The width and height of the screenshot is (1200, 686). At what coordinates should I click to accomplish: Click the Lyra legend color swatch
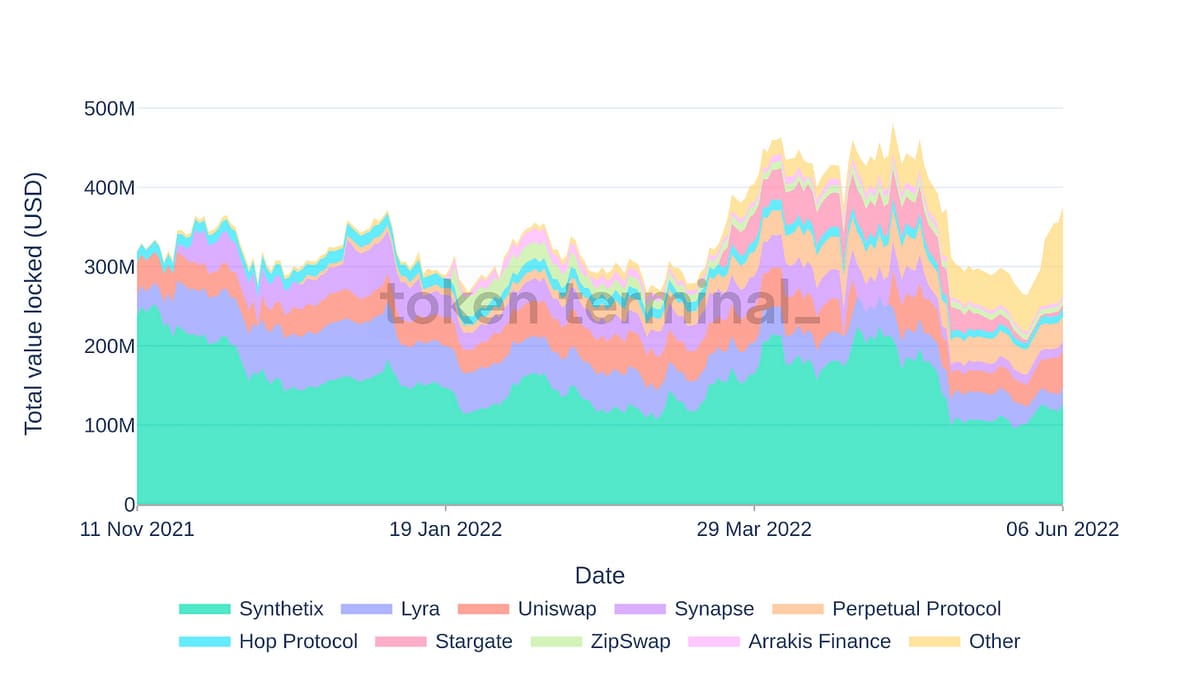coord(366,609)
